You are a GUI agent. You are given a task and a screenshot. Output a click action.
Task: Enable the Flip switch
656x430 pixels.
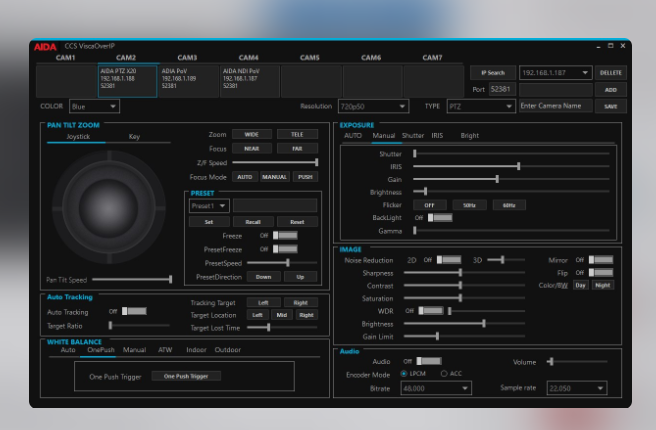(601, 273)
